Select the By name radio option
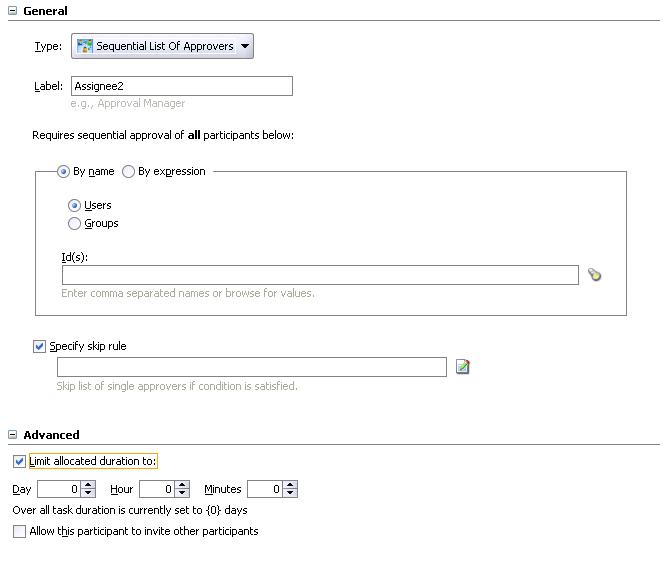 tap(64, 172)
